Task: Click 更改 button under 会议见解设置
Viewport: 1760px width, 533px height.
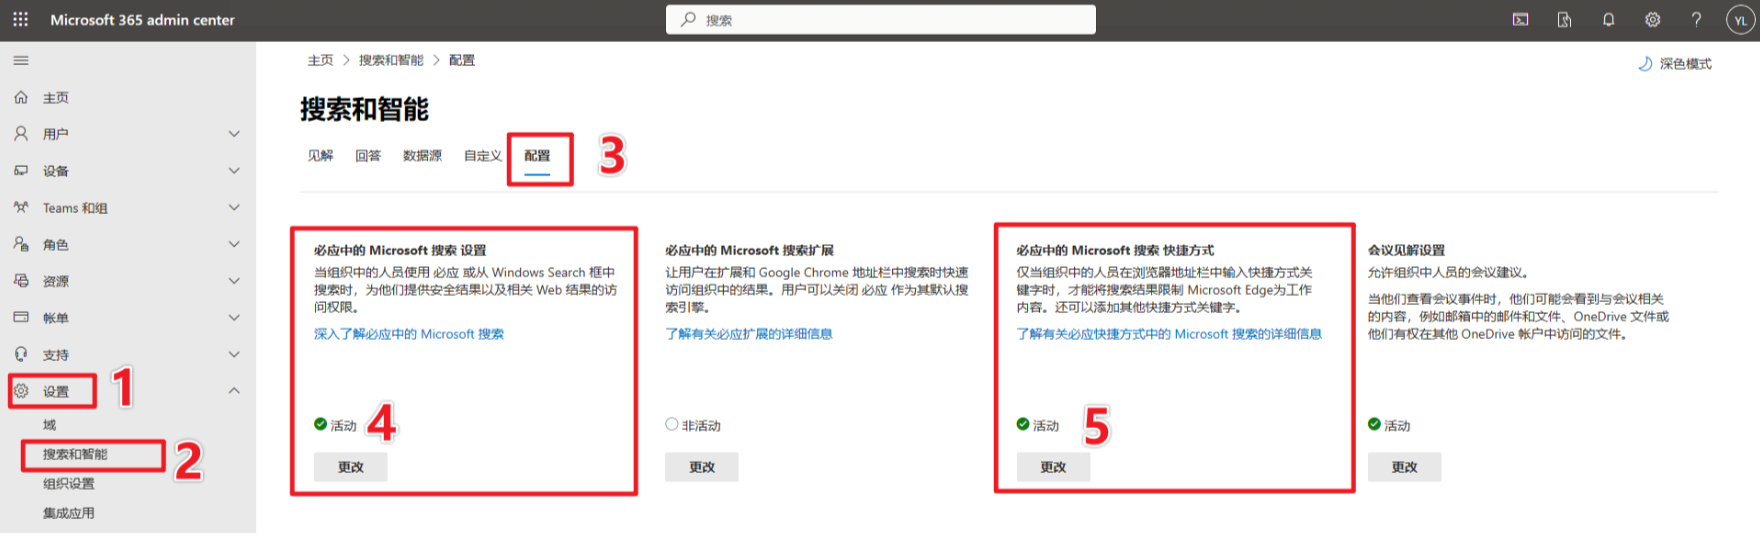Action: (x=1404, y=467)
